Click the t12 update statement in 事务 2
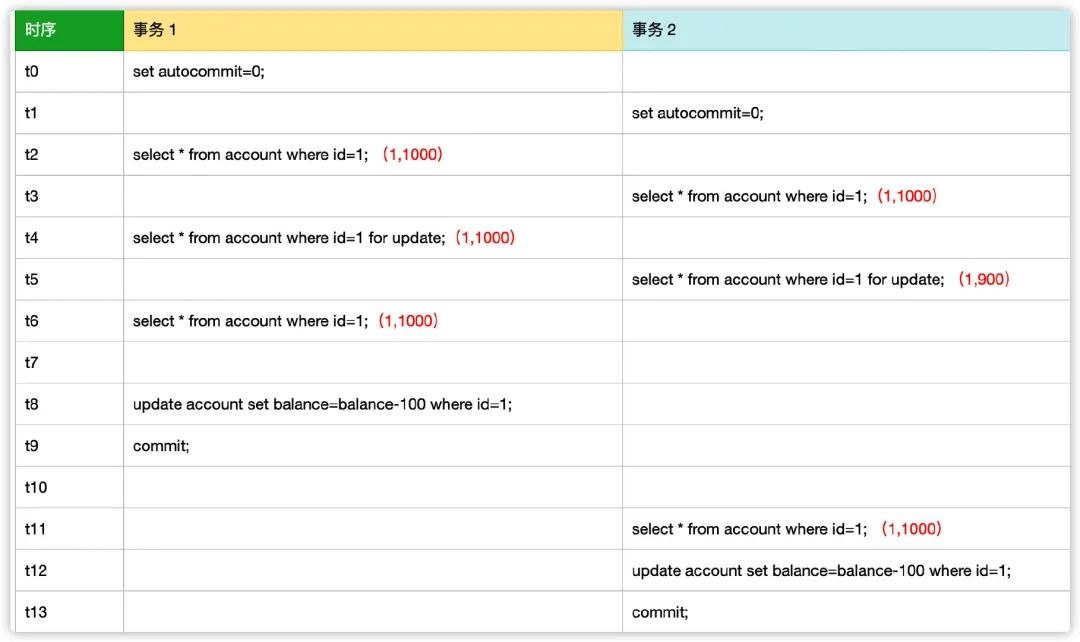 pyautogui.click(x=821, y=571)
